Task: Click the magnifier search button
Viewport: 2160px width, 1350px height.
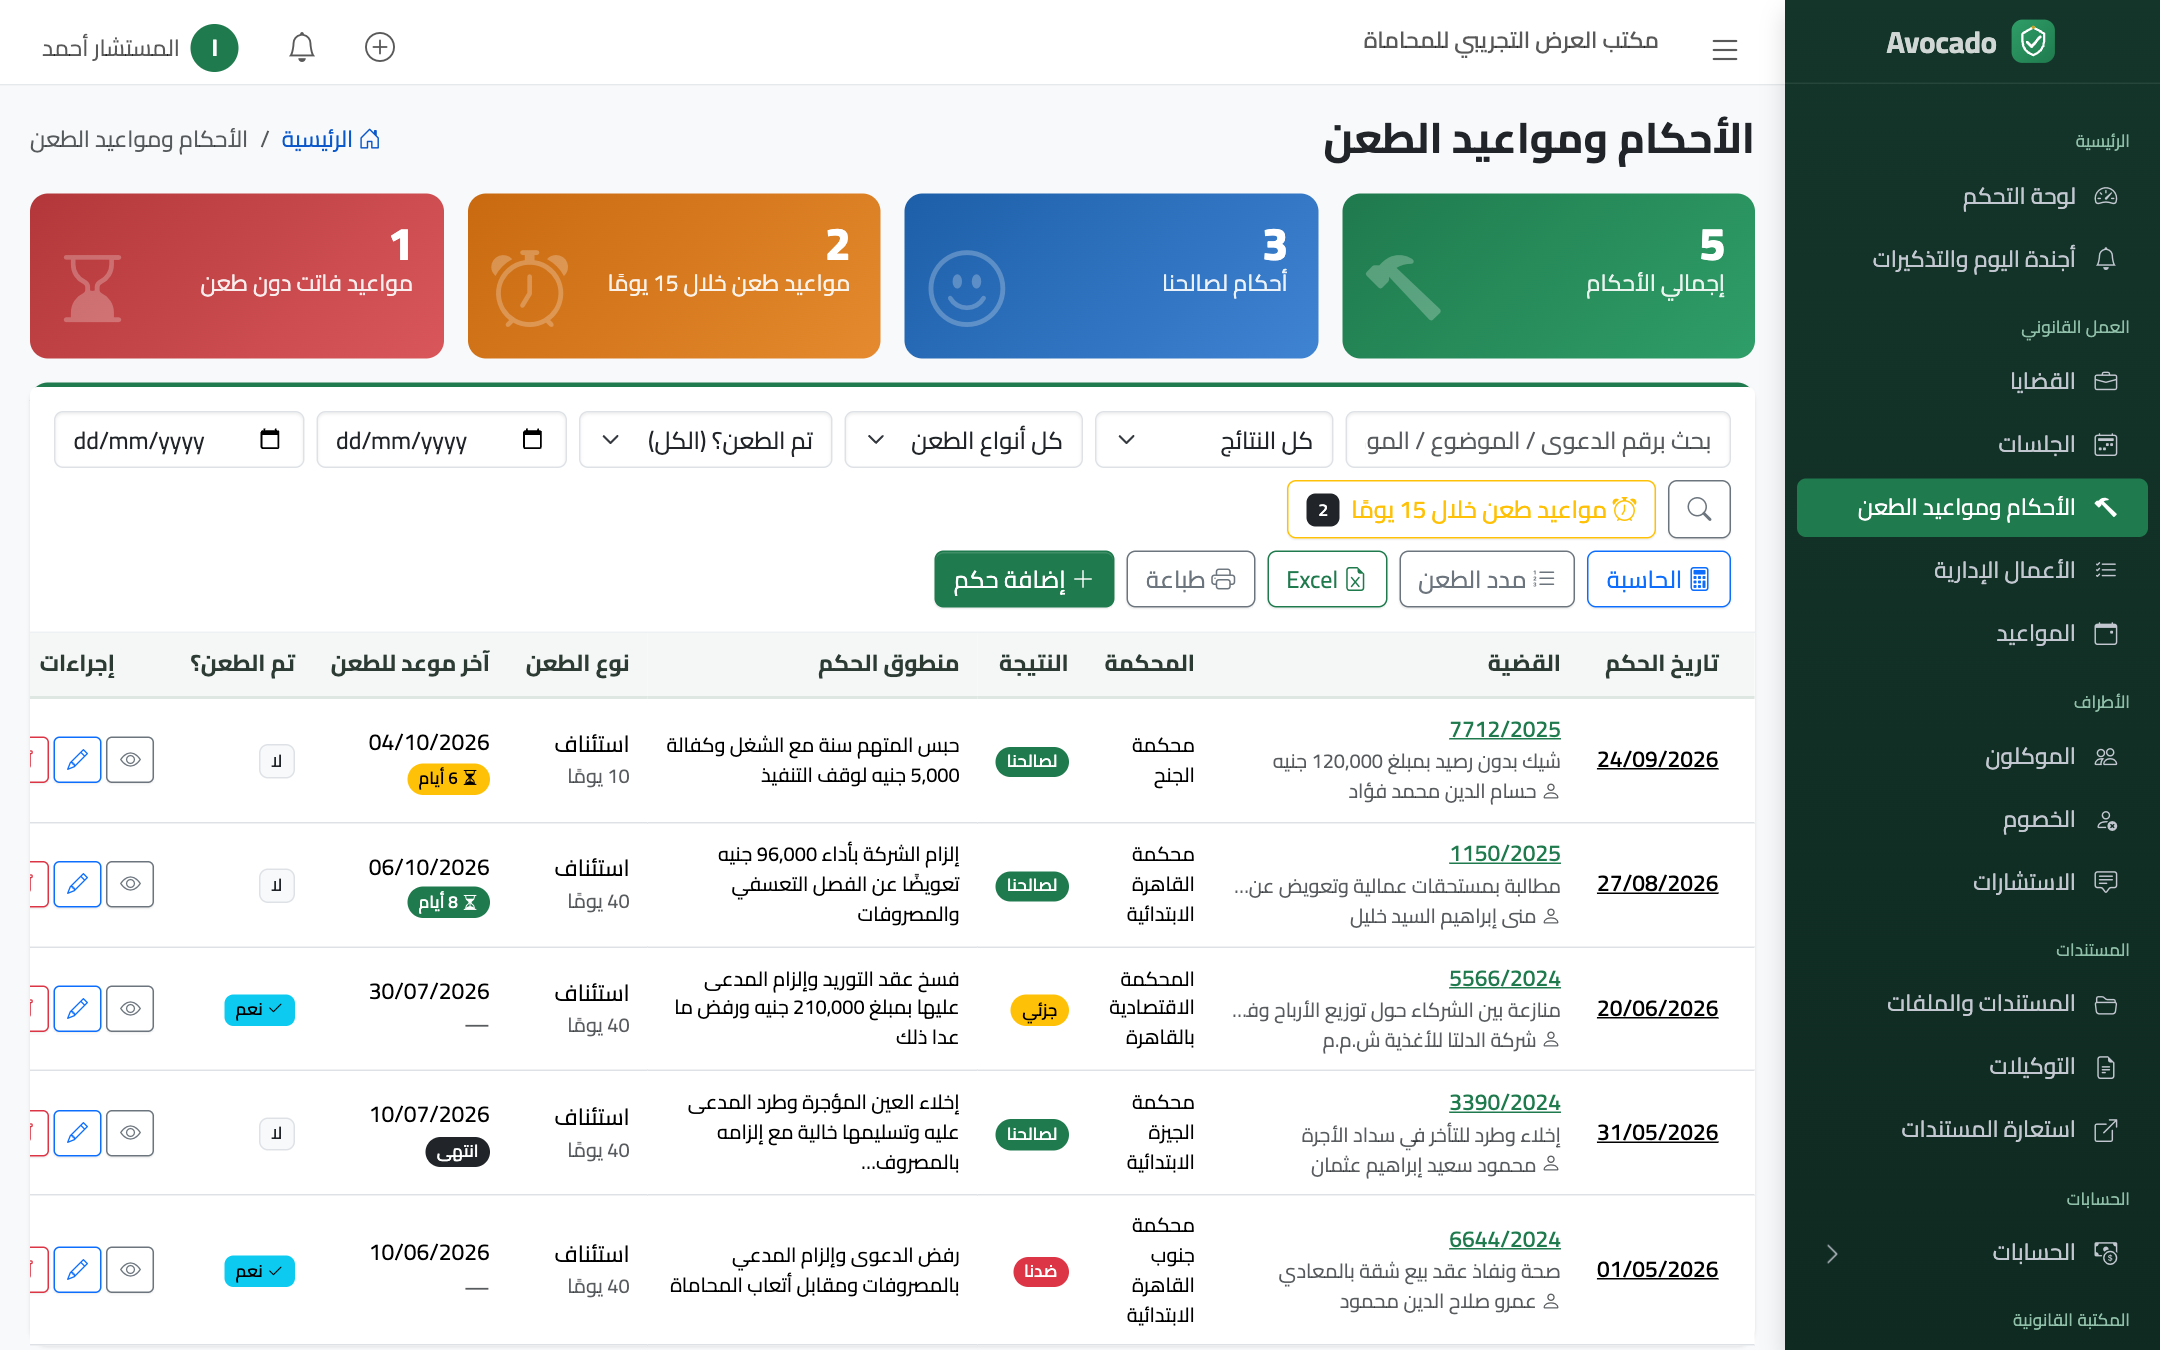Action: 1699,509
